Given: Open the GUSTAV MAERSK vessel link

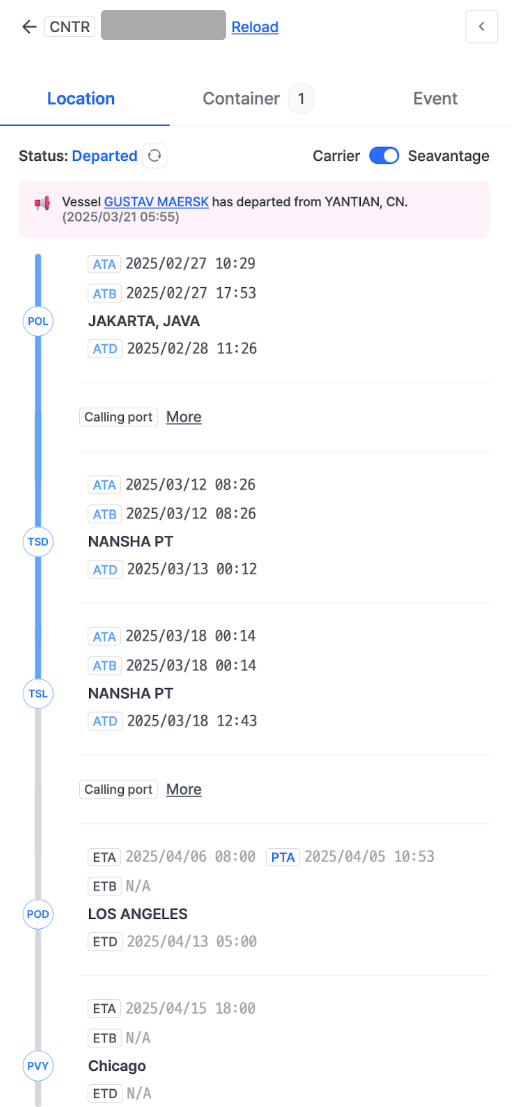Looking at the screenshot, I should pyautogui.click(x=157, y=202).
